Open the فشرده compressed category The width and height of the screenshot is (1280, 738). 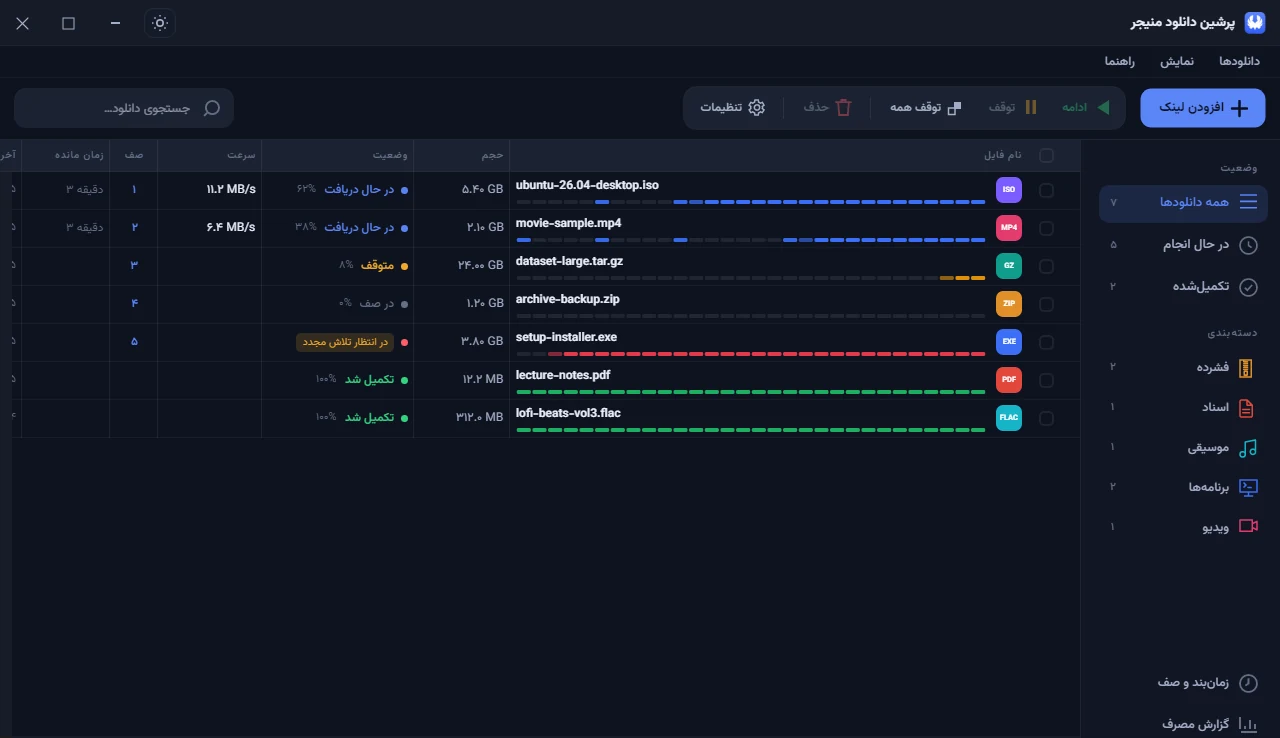click(x=1184, y=368)
